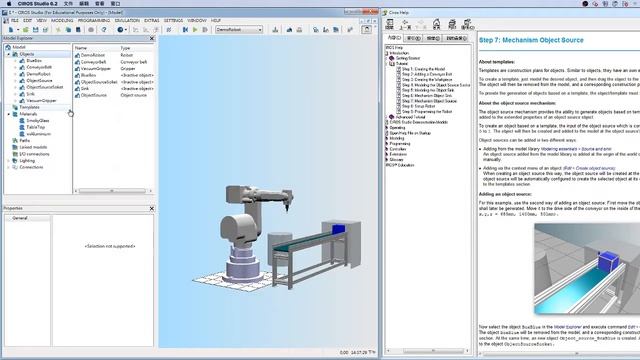Select the General properties category
Viewport: 640px width, 360px height.
click(20, 218)
